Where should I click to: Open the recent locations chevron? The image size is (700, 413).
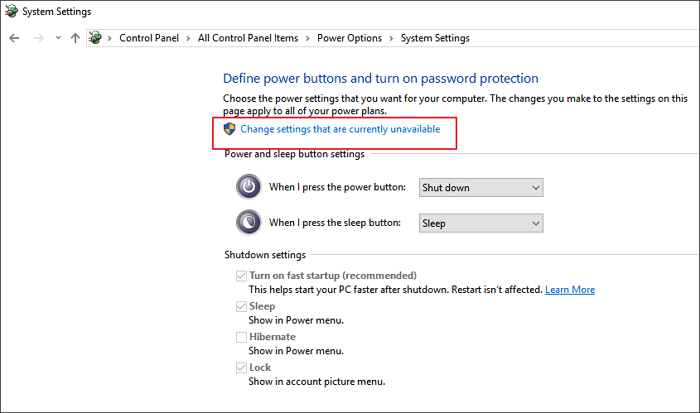coord(56,39)
